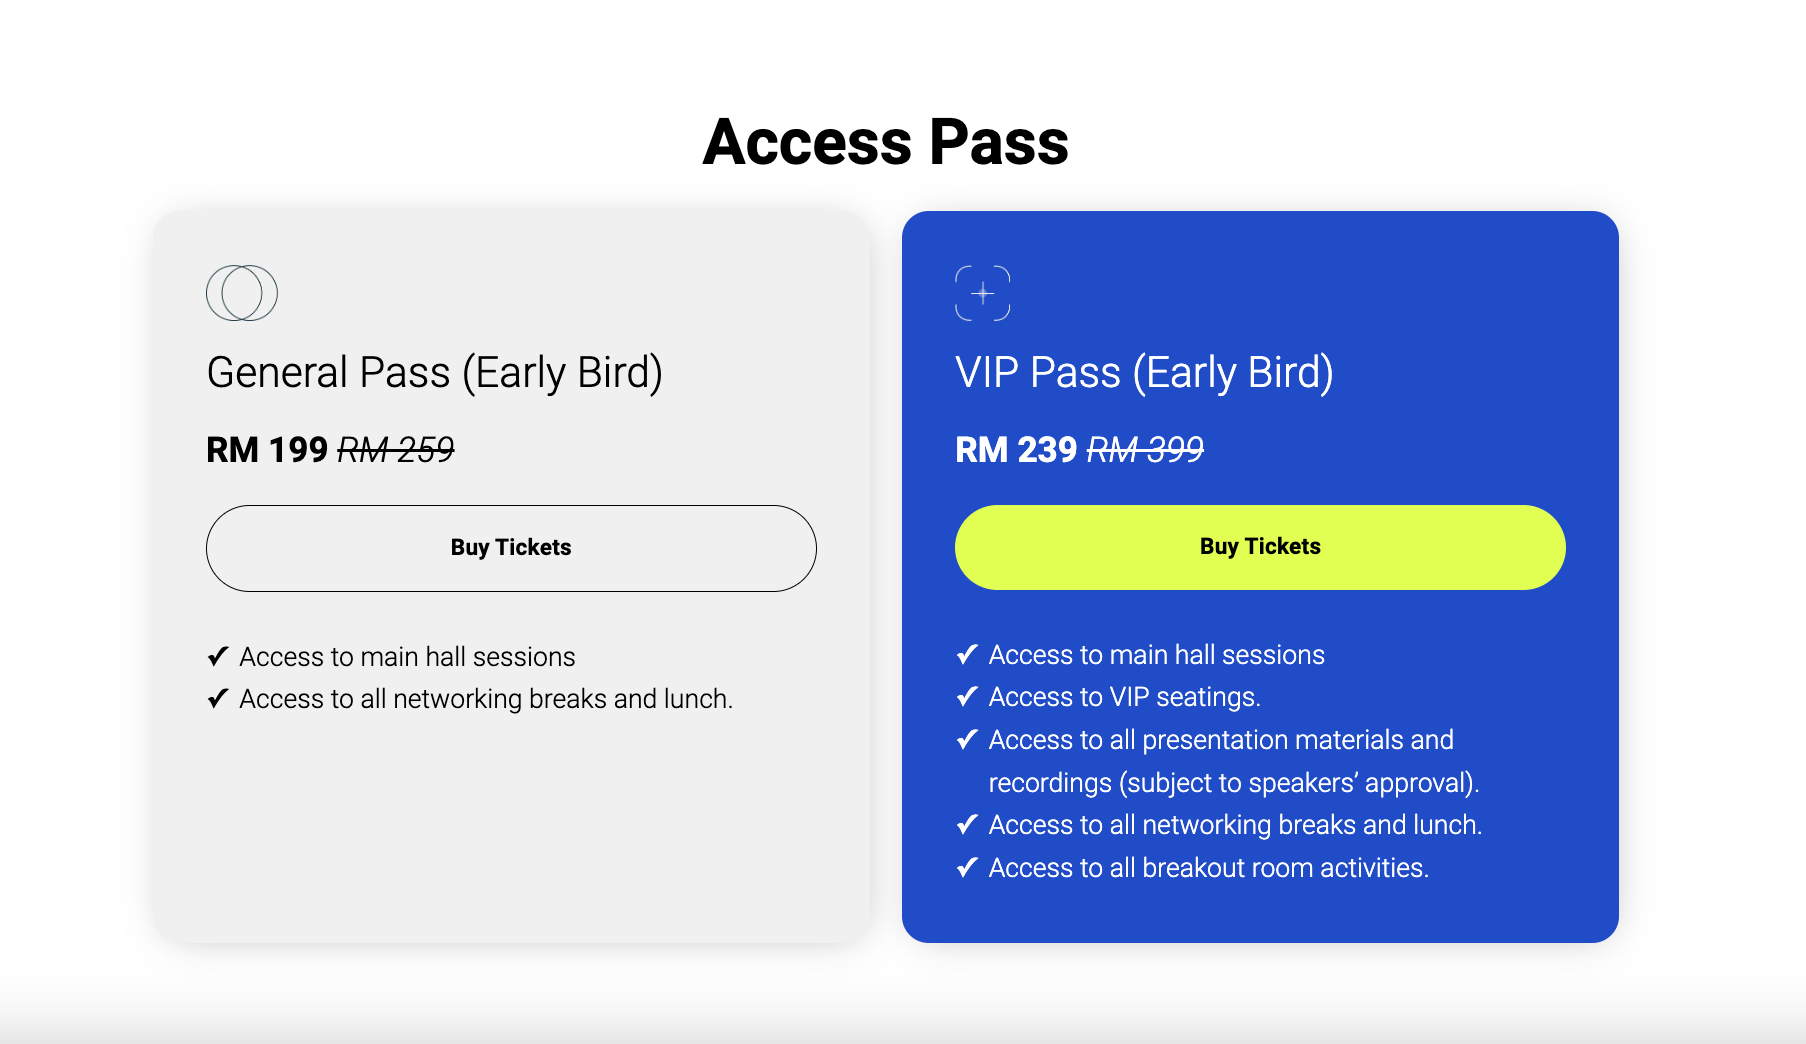1806x1044 pixels.
Task: Click the overlapping circles General Pass icon
Action: [242, 293]
